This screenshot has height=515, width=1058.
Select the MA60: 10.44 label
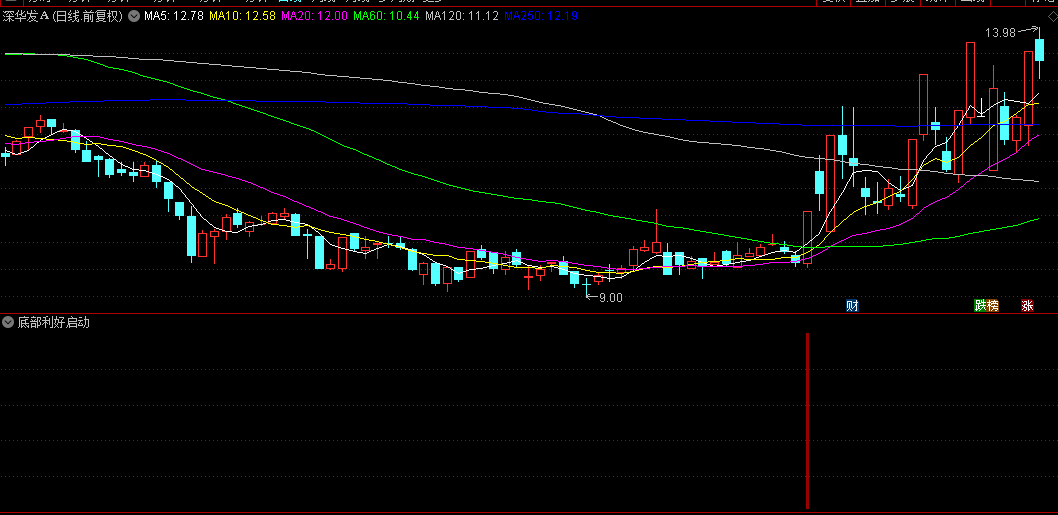pos(387,16)
